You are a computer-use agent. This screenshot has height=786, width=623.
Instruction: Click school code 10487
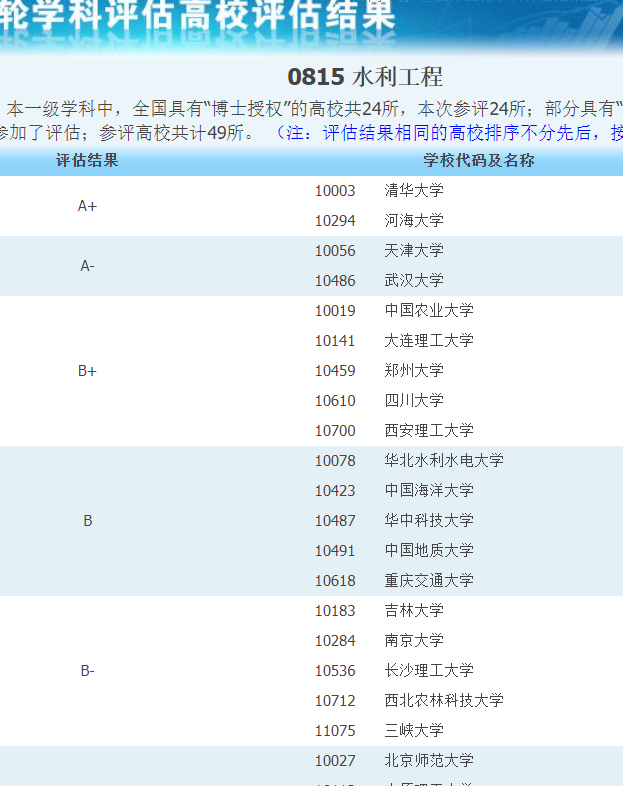click(x=335, y=521)
